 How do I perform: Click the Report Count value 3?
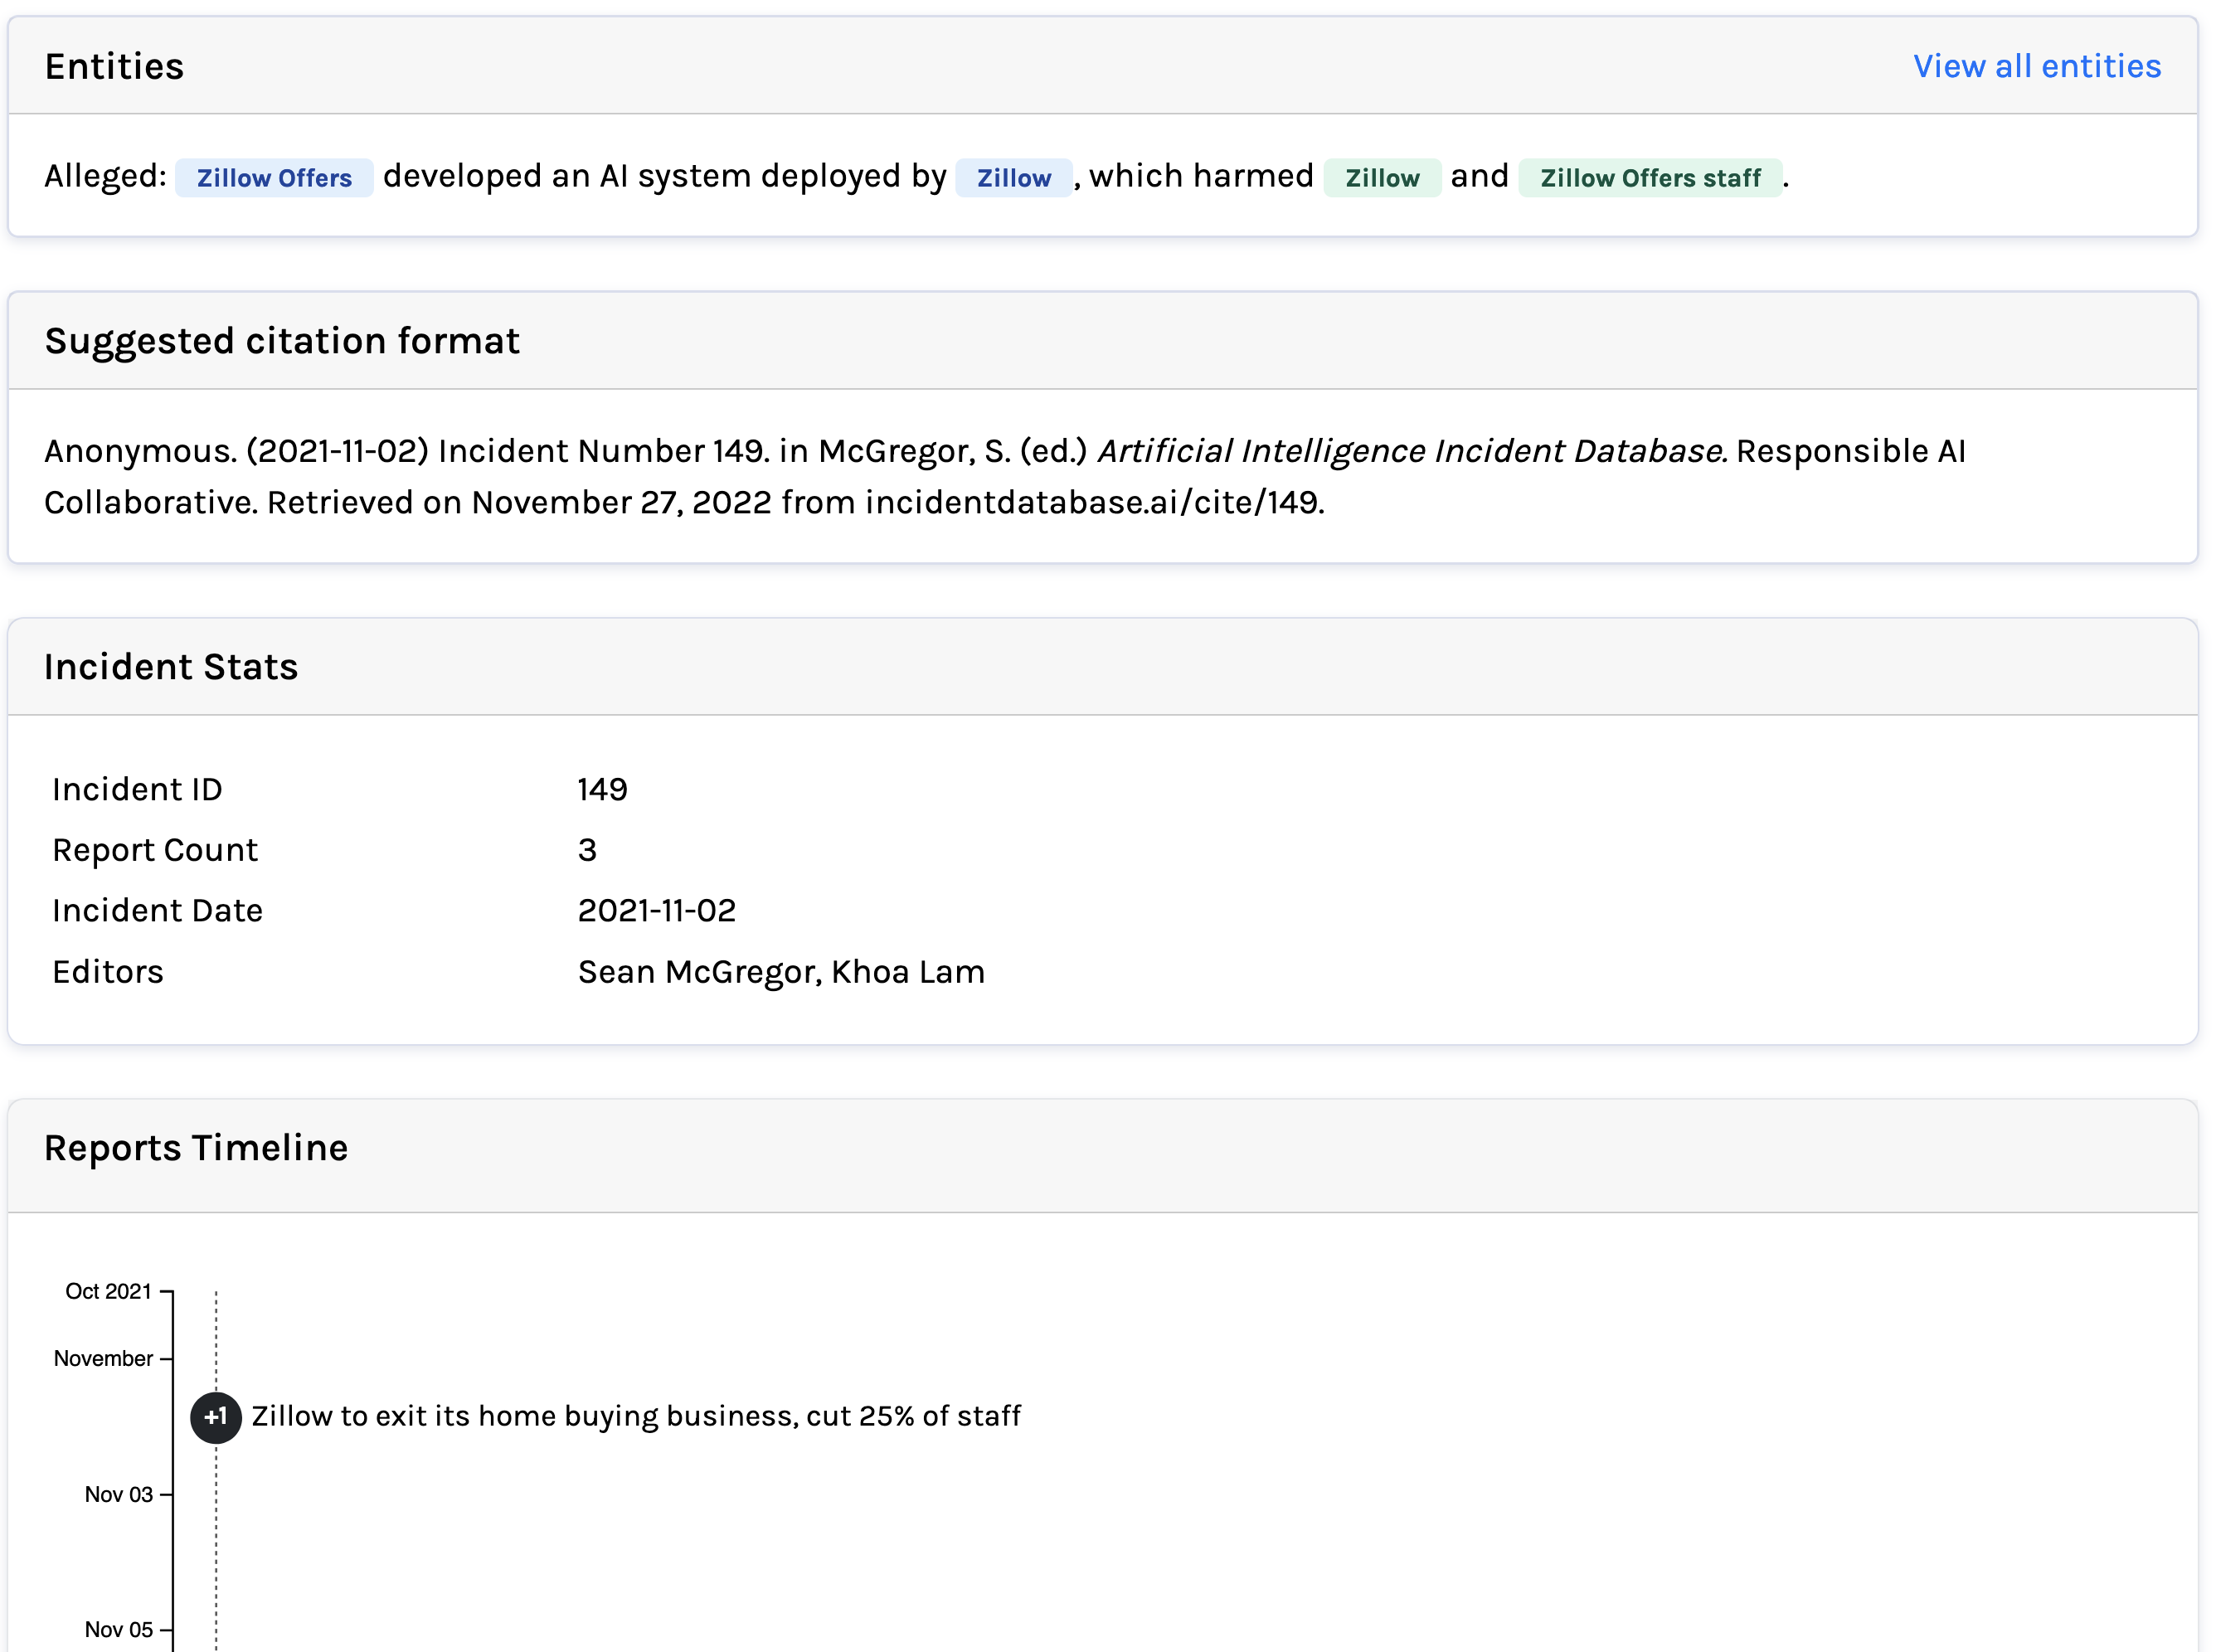pos(587,850)
